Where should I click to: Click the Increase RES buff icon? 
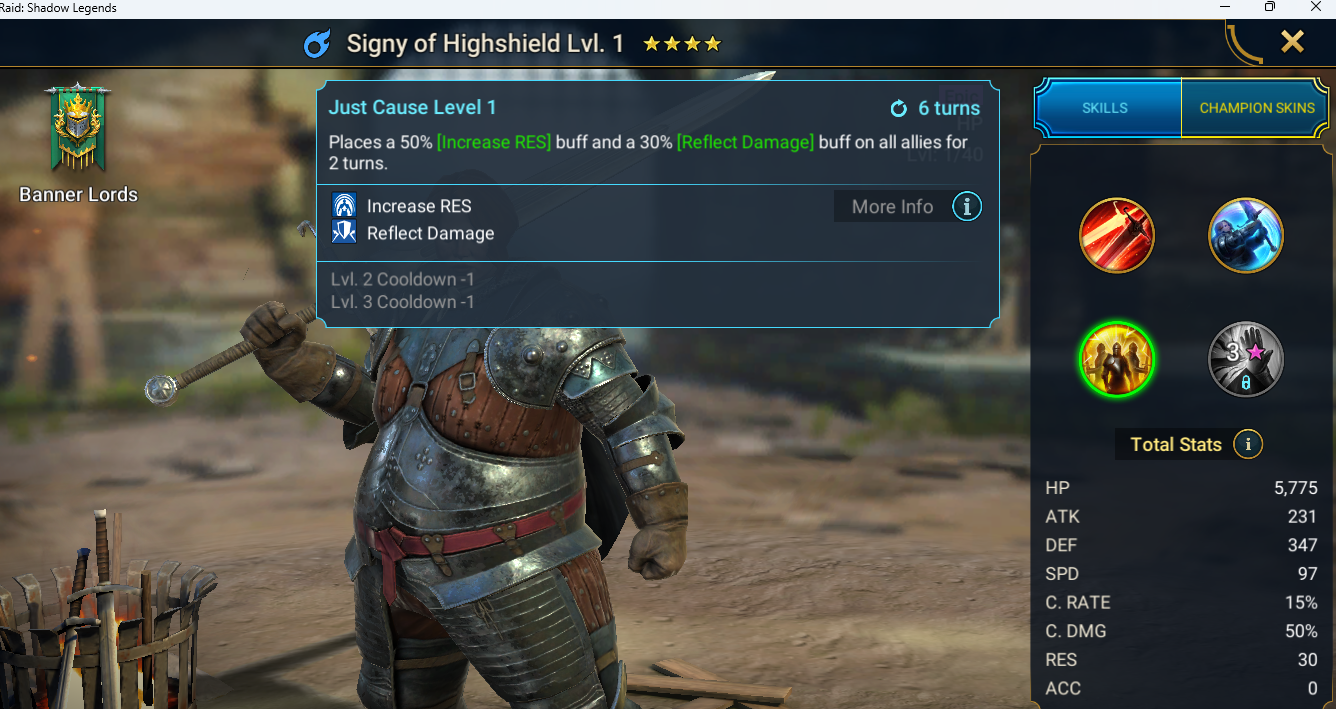tap(344, 206)
